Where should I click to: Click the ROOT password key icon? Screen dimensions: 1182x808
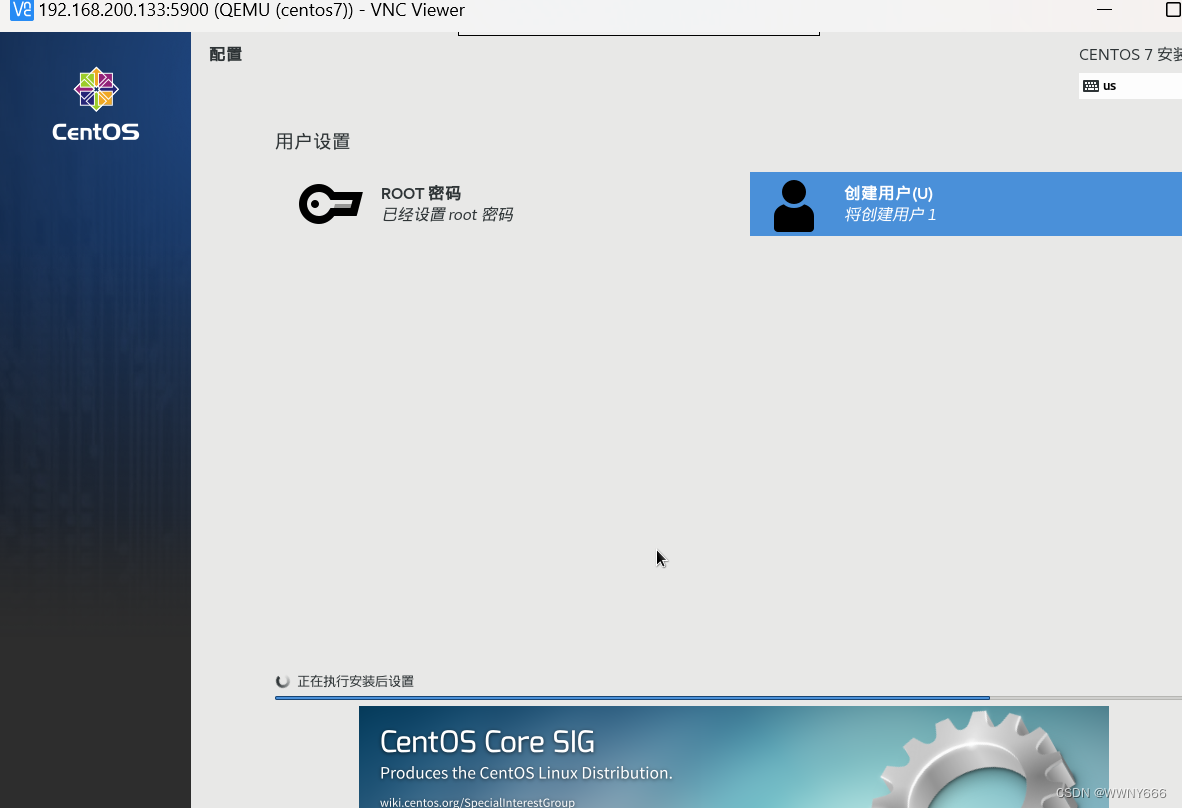(x=330, y=204)
